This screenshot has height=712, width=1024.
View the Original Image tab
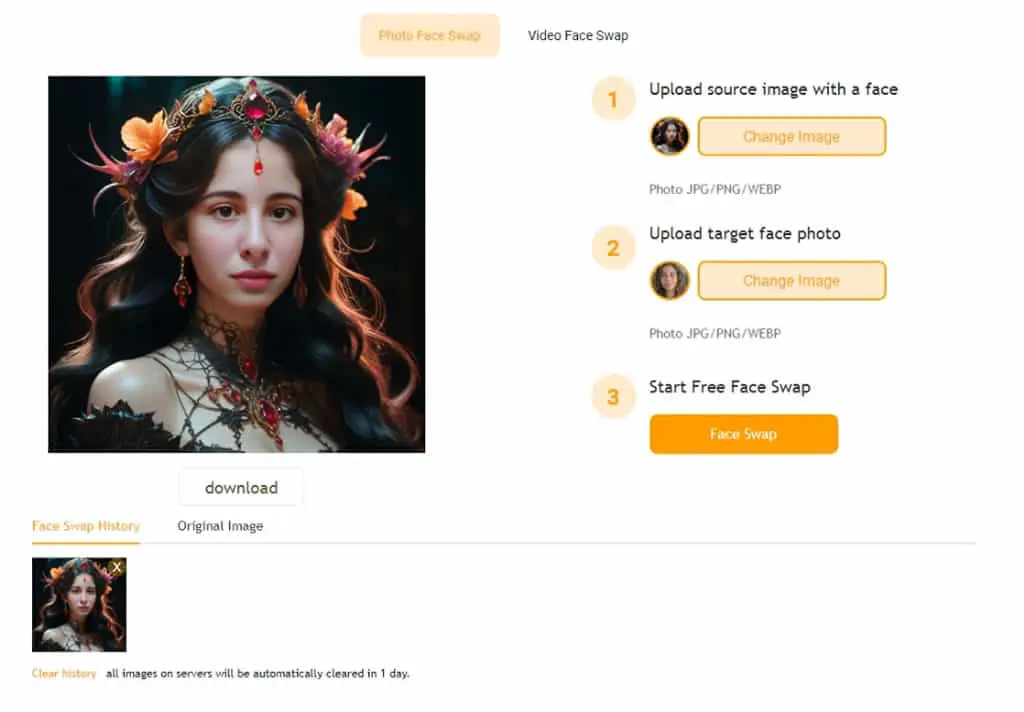pyautogui.click(x=220, y=526)
